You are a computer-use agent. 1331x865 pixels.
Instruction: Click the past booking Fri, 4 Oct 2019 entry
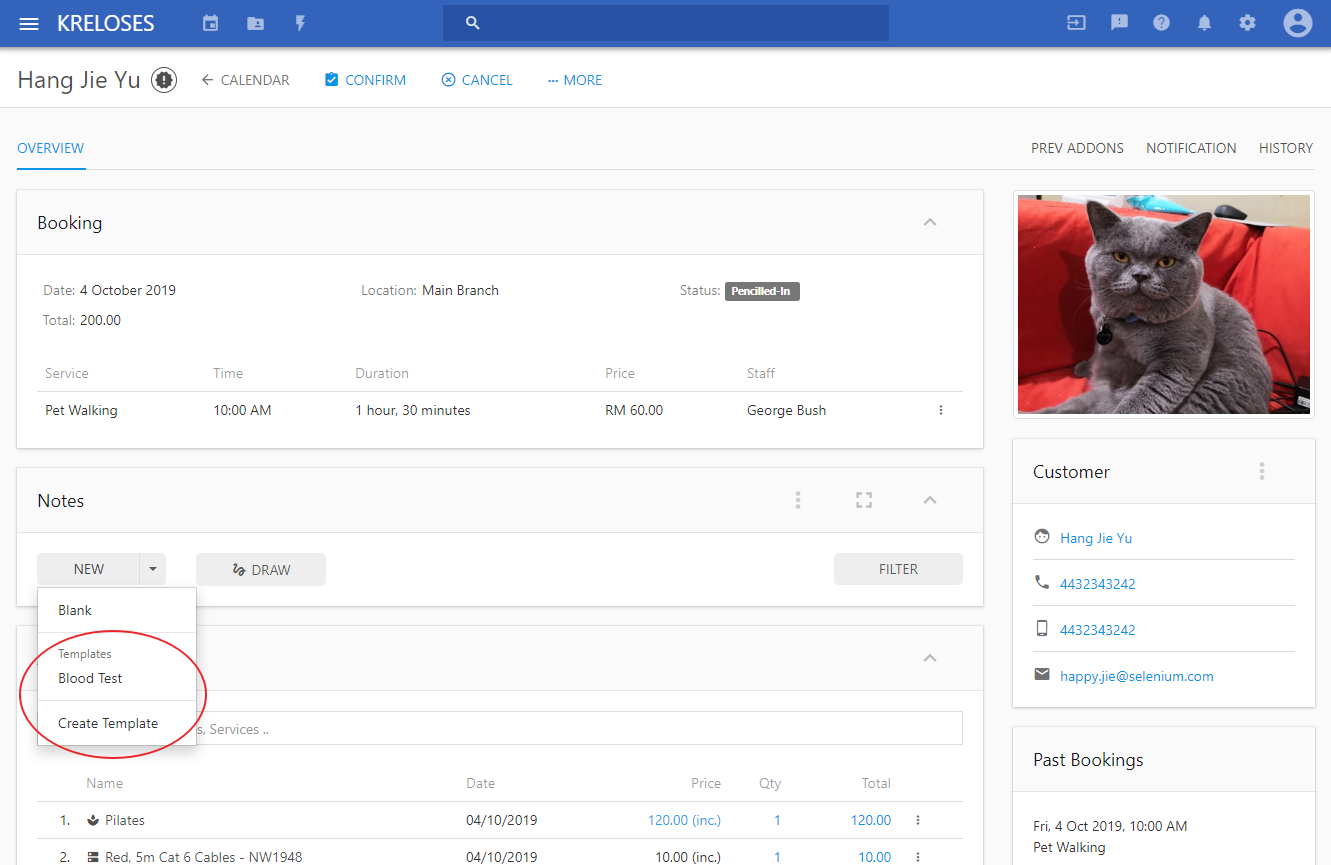tap(1110, 837)
